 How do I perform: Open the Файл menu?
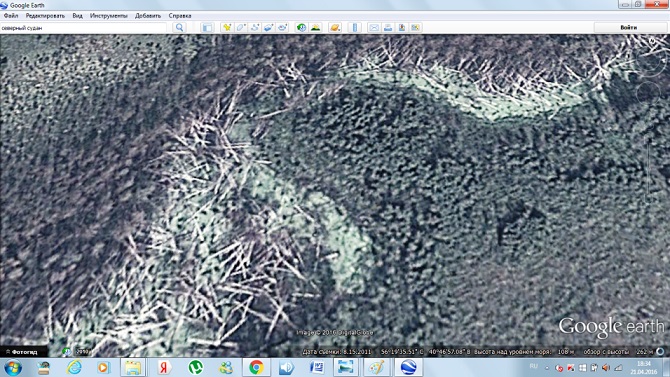(11, 16)
